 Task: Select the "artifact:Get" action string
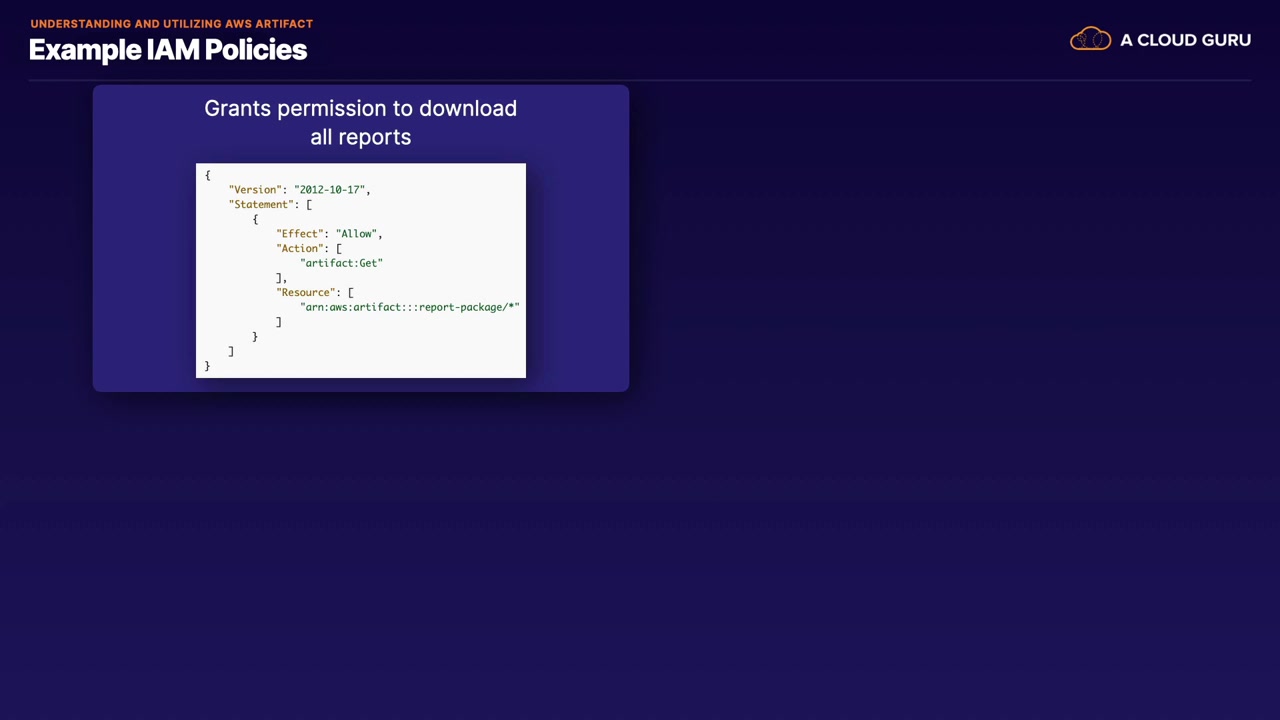pyautogui.click(x=341, y=263)
